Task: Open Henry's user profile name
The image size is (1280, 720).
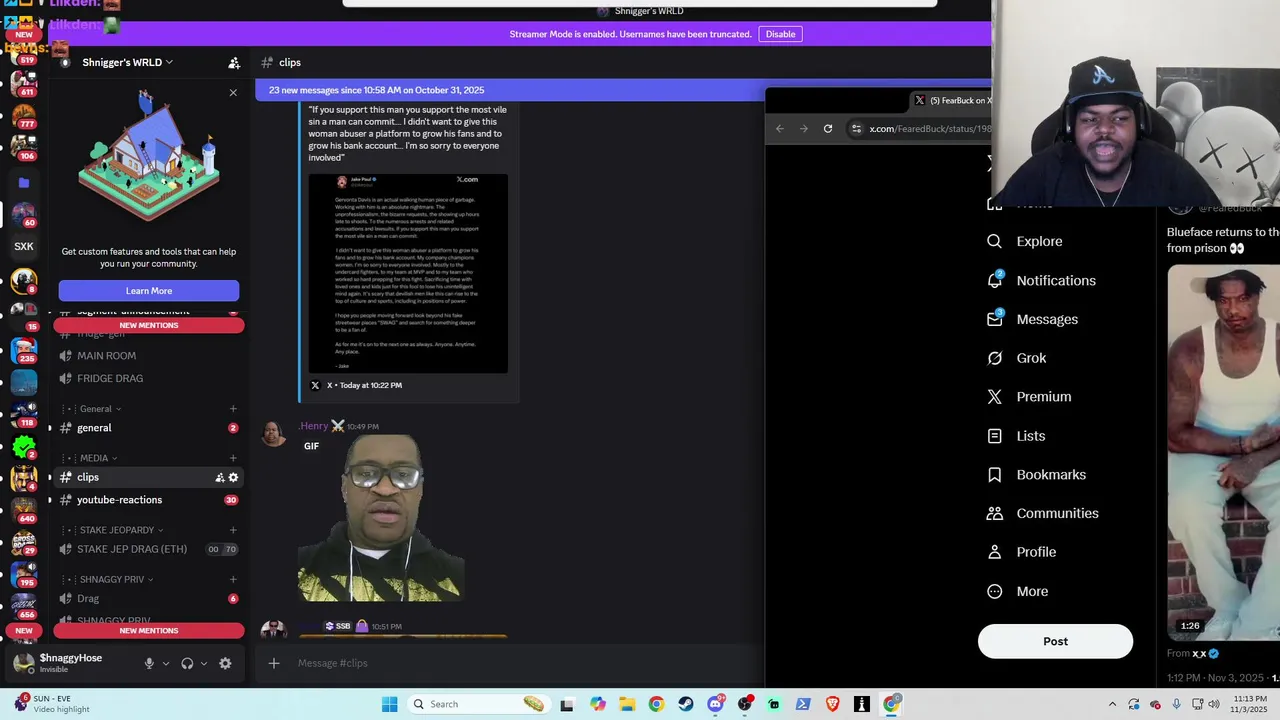Action: point(314,426)
